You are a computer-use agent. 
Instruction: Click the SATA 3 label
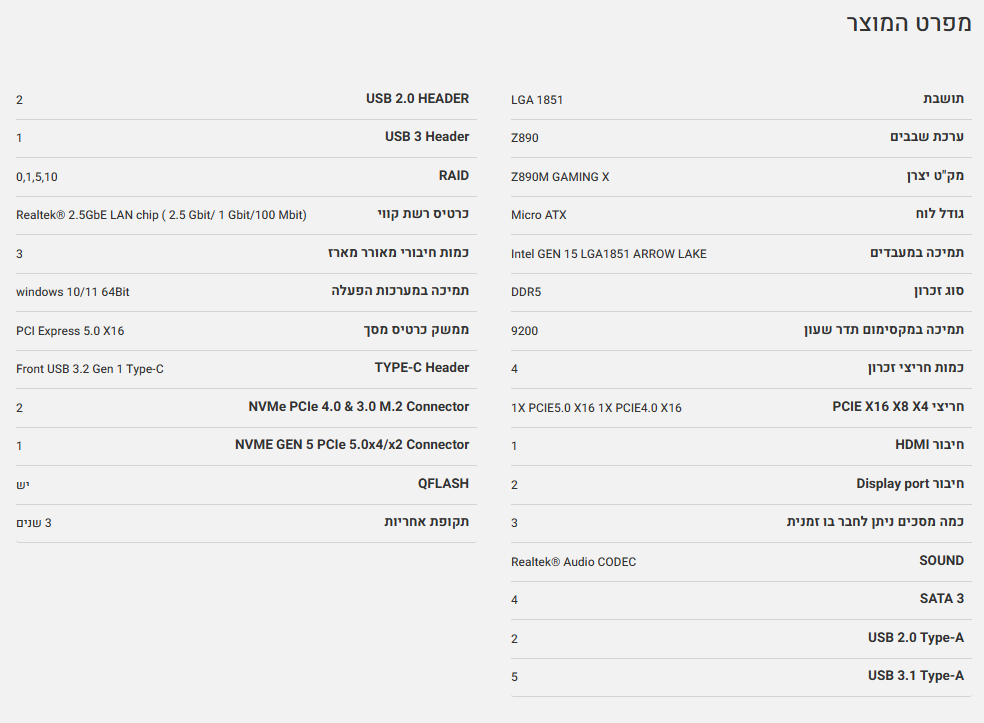tap(941, 599)
